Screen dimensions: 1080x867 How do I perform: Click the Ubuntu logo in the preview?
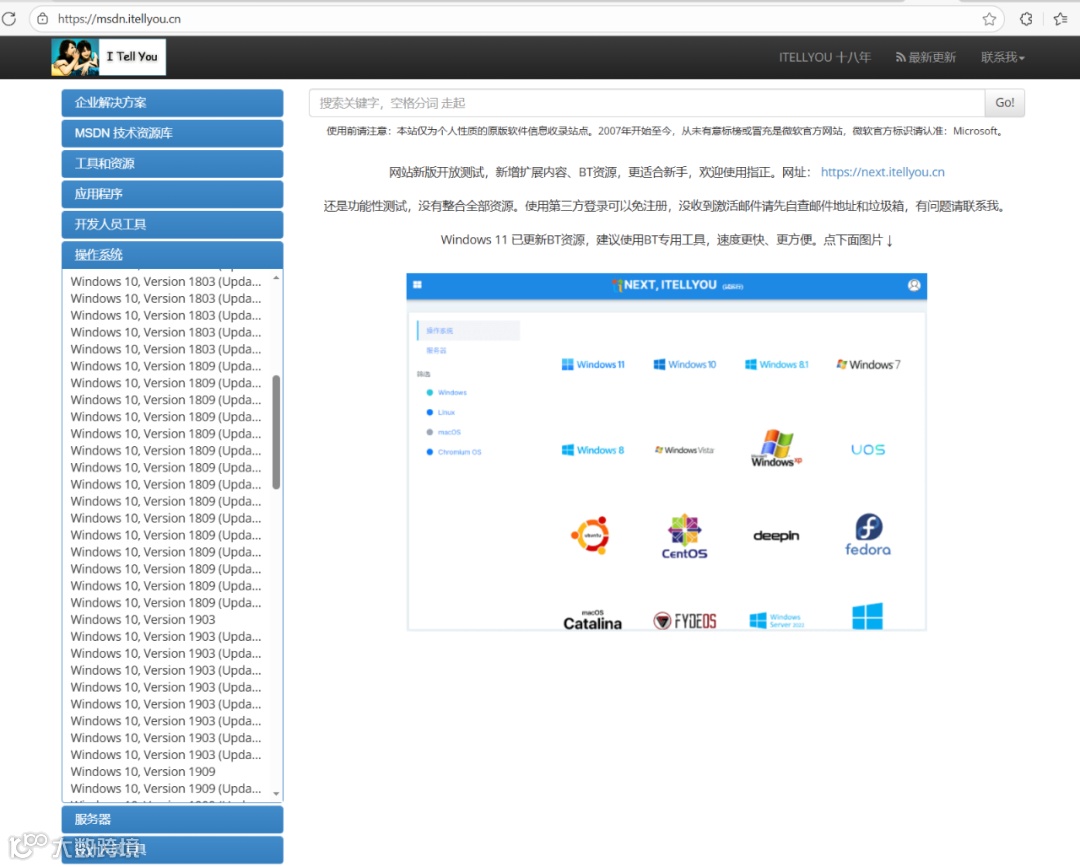coord(591,534)
